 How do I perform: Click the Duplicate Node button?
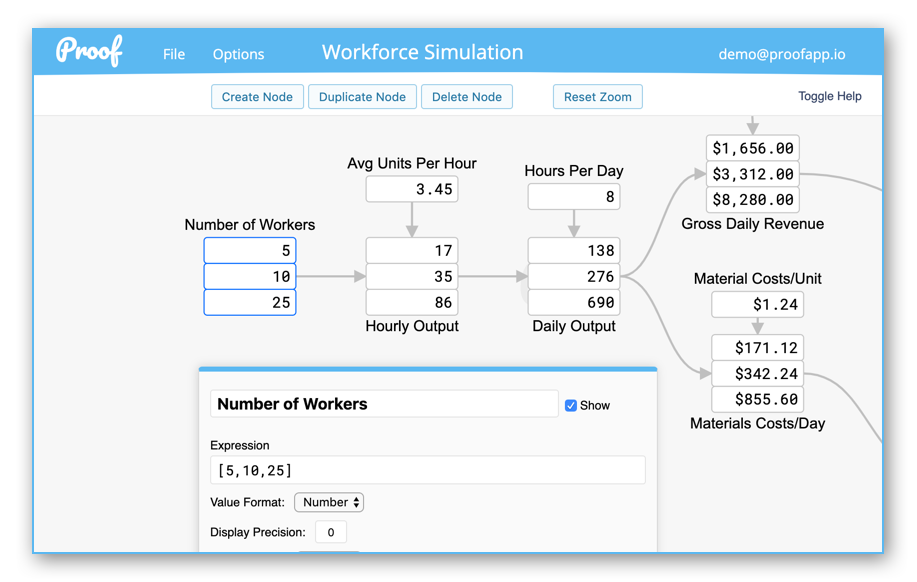362,97
